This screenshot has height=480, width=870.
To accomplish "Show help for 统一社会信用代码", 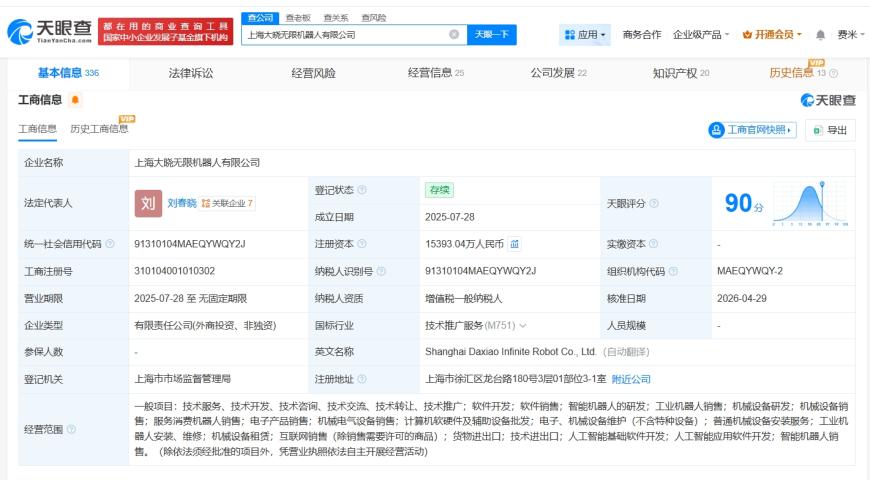I will 110,244.
